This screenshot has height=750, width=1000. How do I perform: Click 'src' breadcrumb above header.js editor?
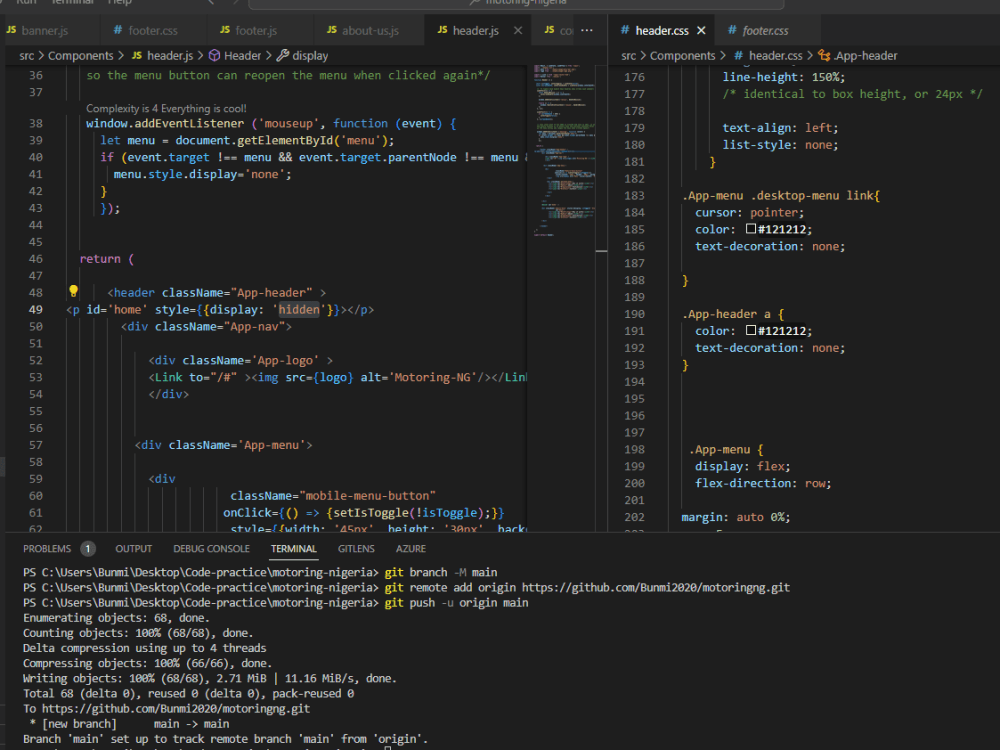27,55
